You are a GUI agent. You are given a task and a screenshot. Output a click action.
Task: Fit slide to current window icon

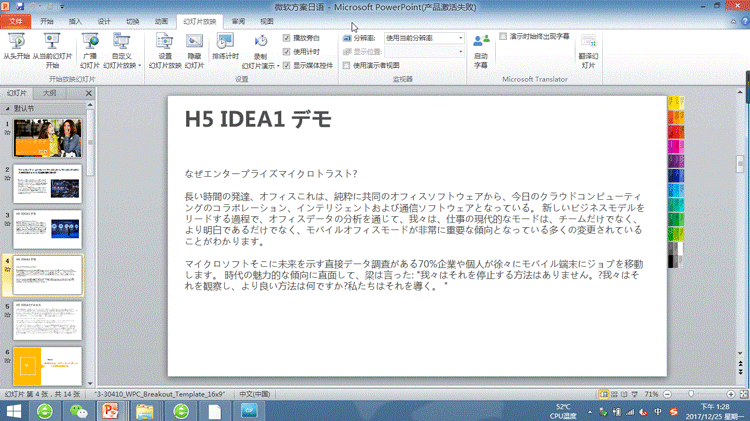(743, 394)
